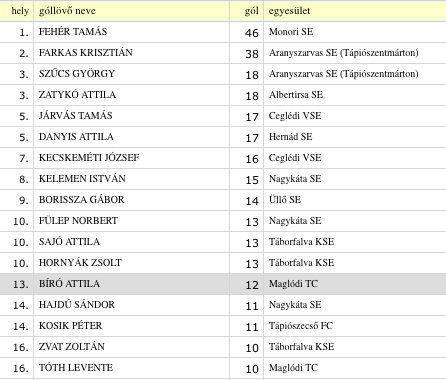This screenshot has height=380, width=446.
Task: Click on SZŰCS GYÖRGY name
Action: click(x=77, y=74)
